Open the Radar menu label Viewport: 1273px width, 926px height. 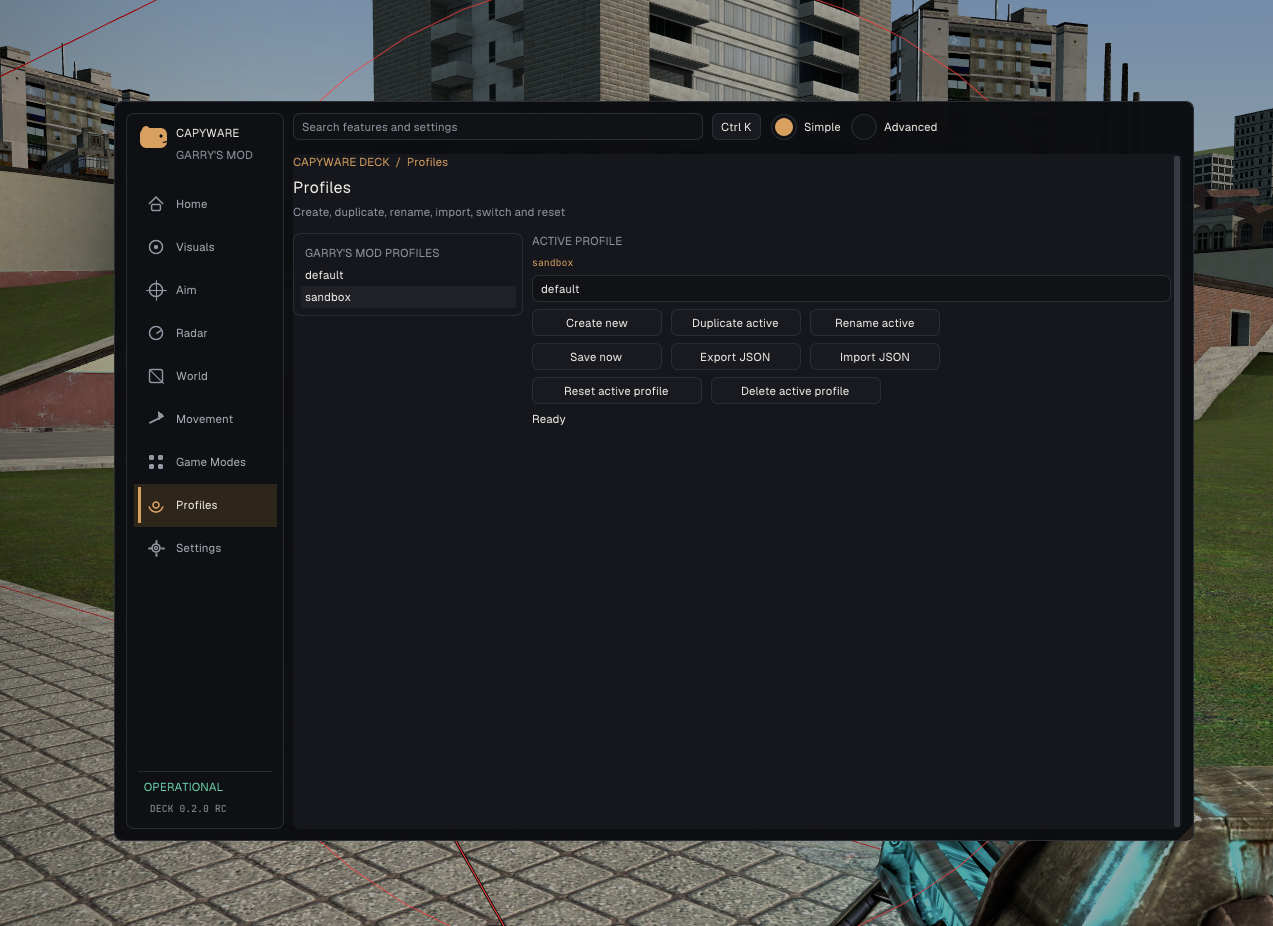point(191,333)
